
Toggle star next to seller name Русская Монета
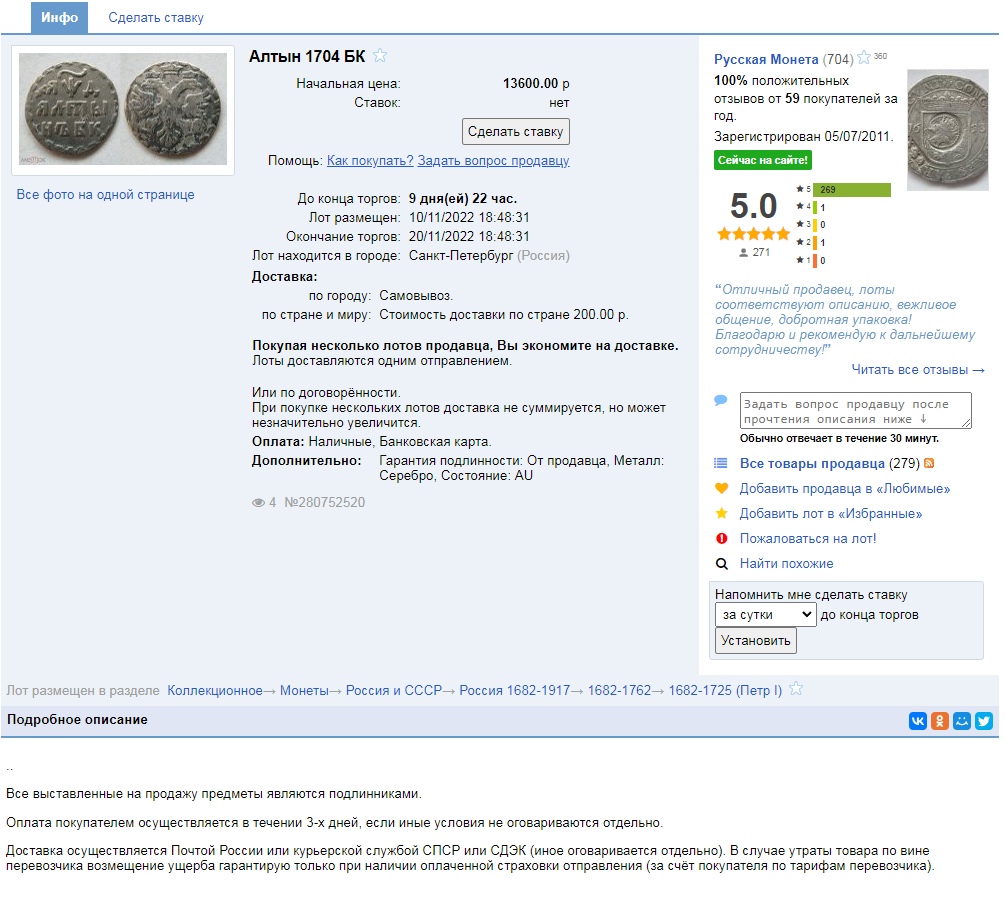pos(864,59)
